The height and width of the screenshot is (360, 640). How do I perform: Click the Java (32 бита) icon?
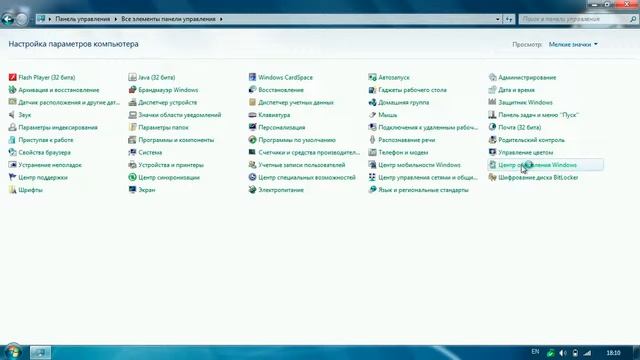point(132,77)
